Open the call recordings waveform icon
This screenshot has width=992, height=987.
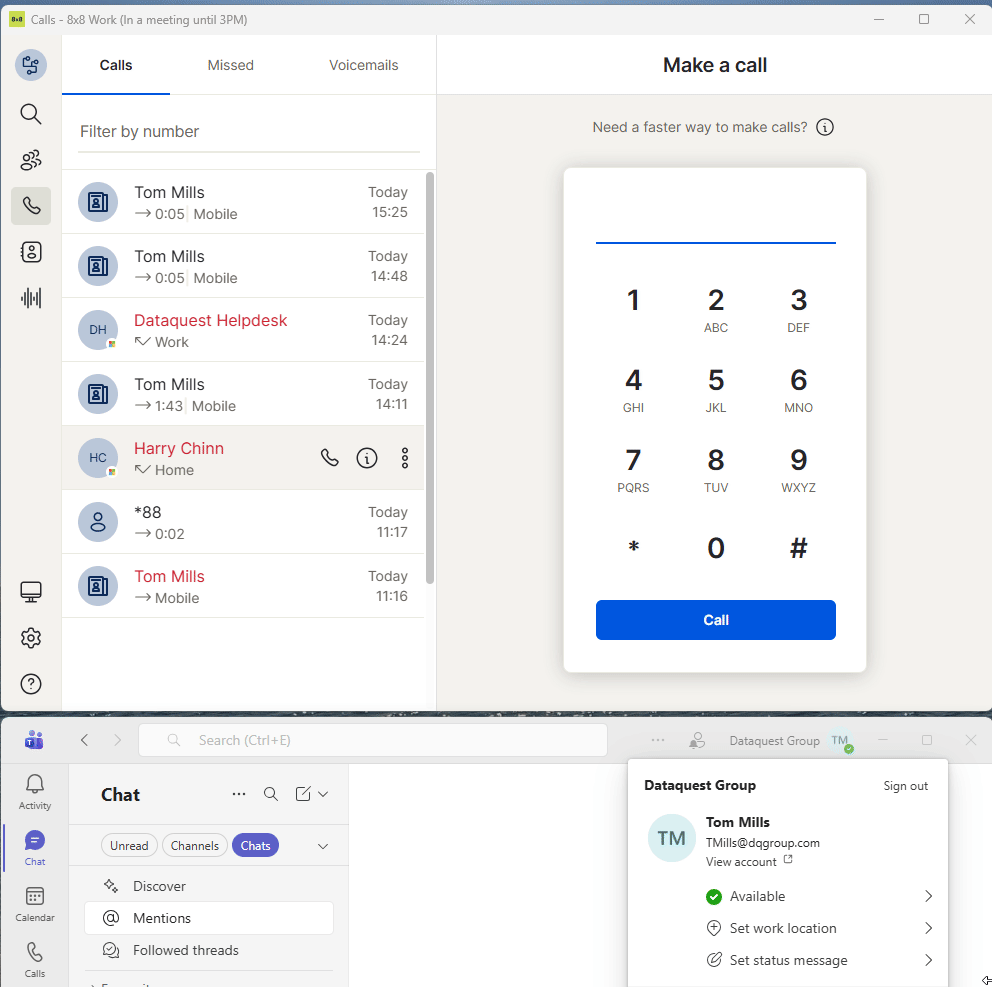(30, 298)
